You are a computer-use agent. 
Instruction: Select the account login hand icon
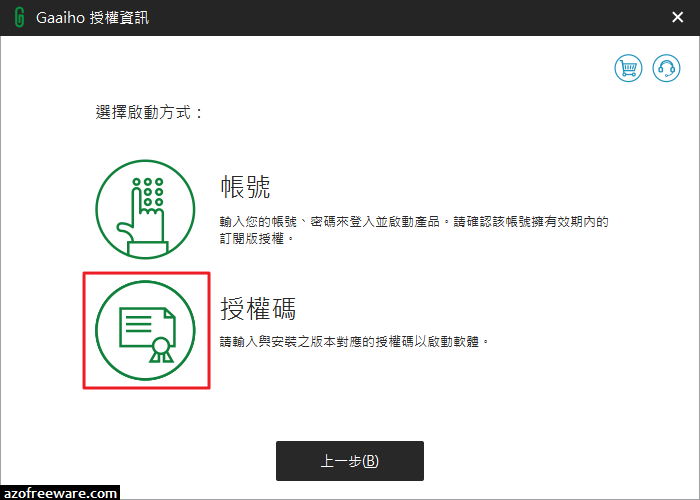pyautogui.click(x=146, y=209)
